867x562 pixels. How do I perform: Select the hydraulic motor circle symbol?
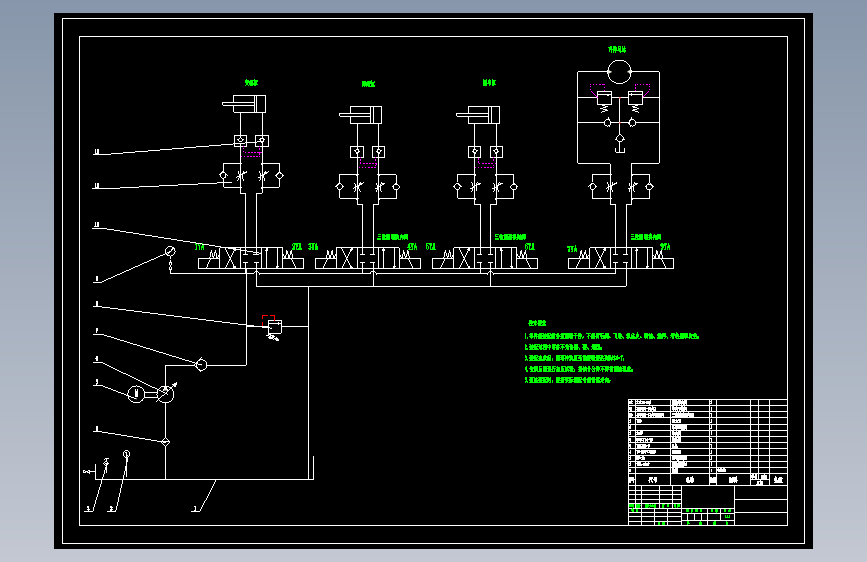[619, 72]
